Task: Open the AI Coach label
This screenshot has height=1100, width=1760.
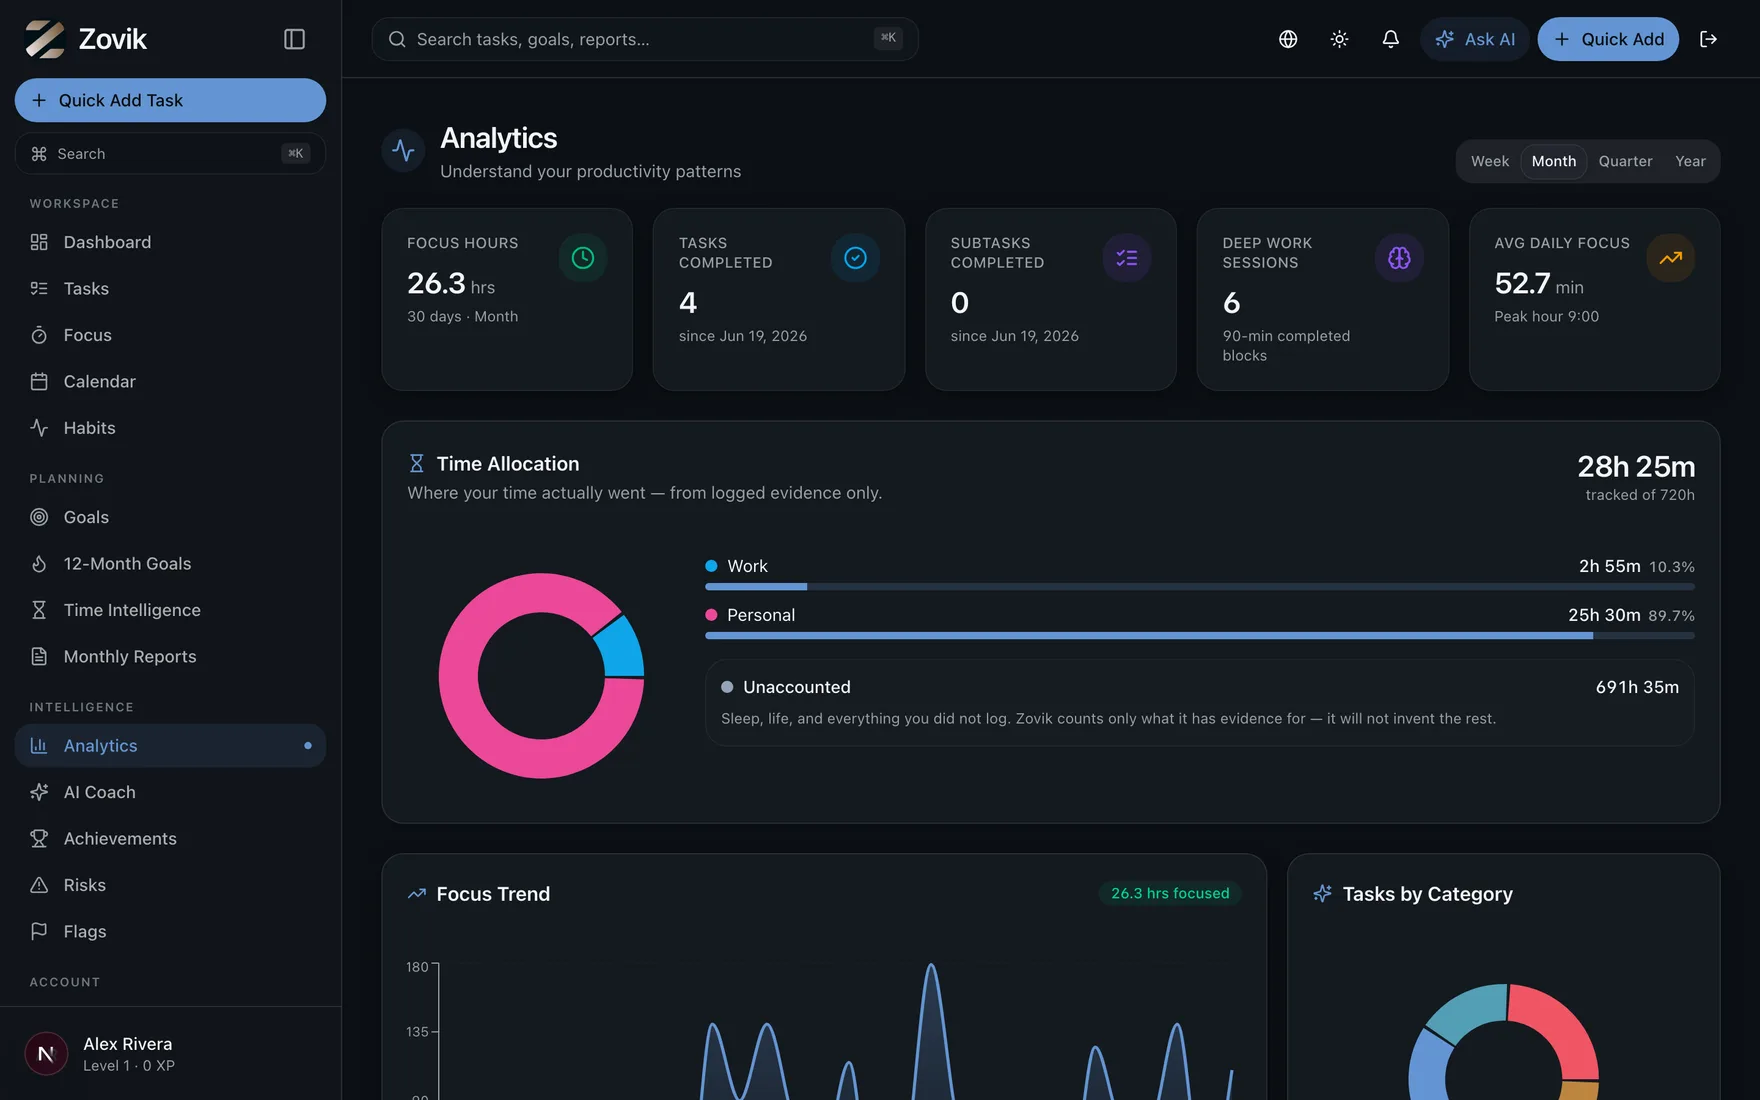Action: (100, 792)
